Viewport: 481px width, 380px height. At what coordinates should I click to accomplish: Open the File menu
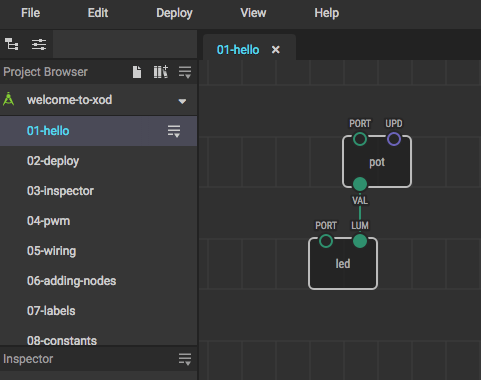[x=30, y=13]
